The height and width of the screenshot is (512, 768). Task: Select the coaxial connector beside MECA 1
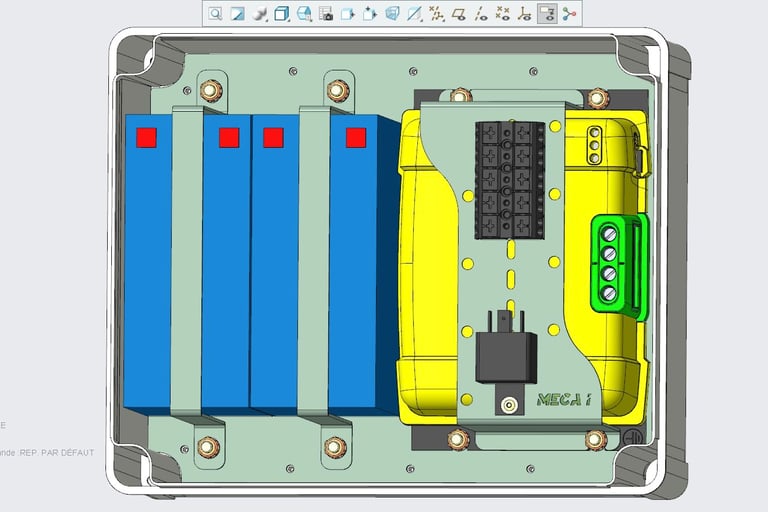pos(509,405)
